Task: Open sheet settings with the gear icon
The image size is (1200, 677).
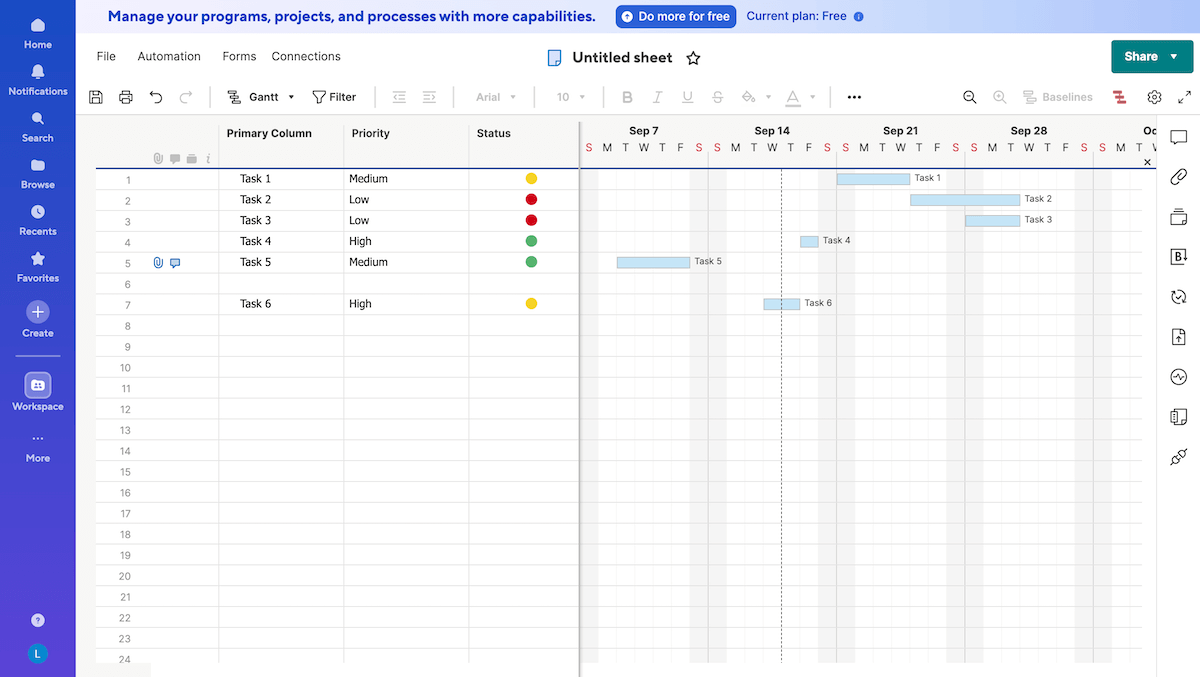Action: coord(1154,97)
